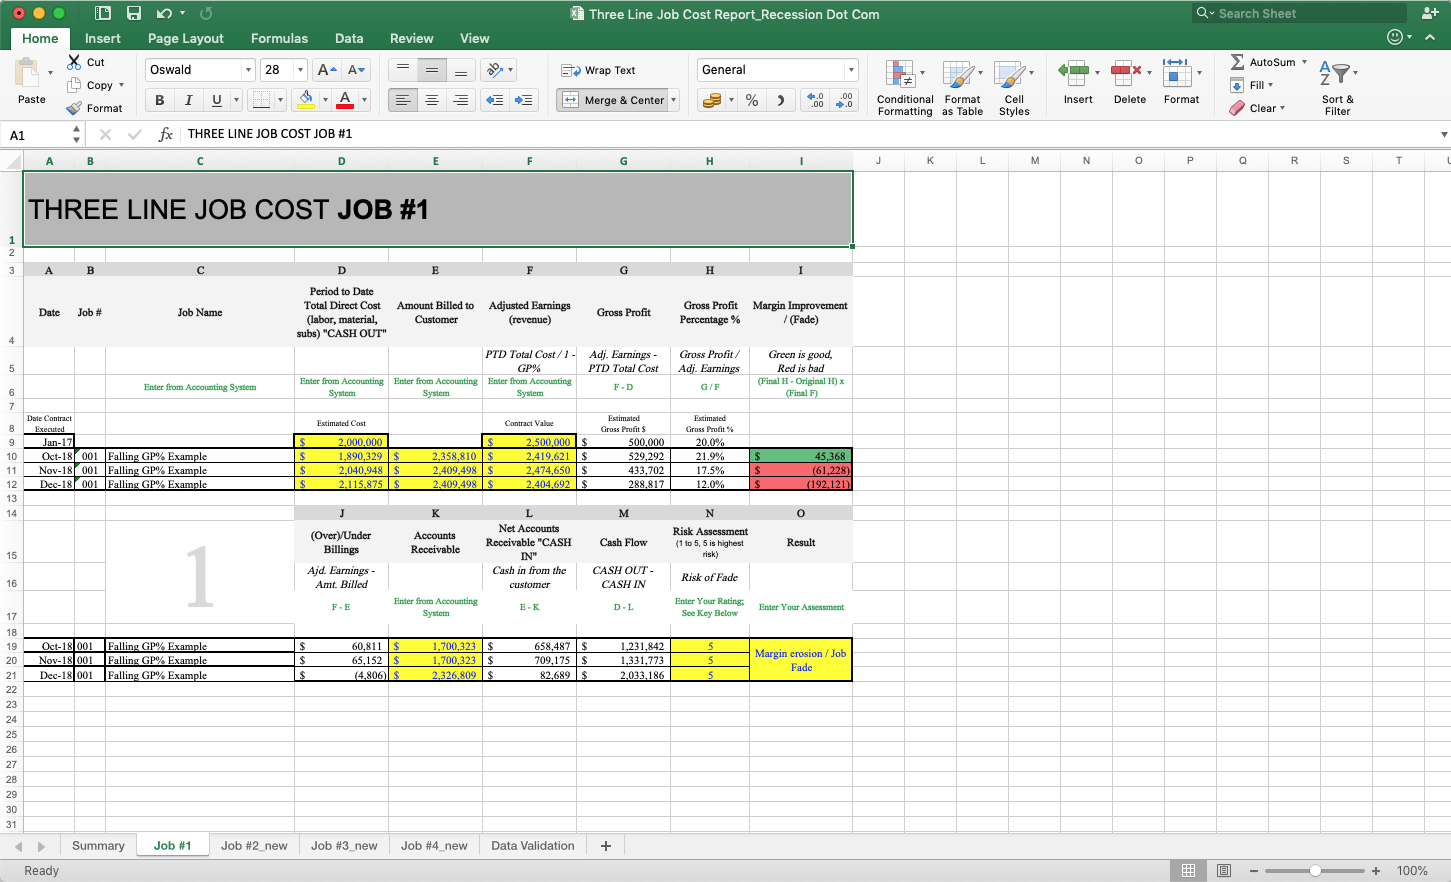Click the decrease decimal icon

846,100
